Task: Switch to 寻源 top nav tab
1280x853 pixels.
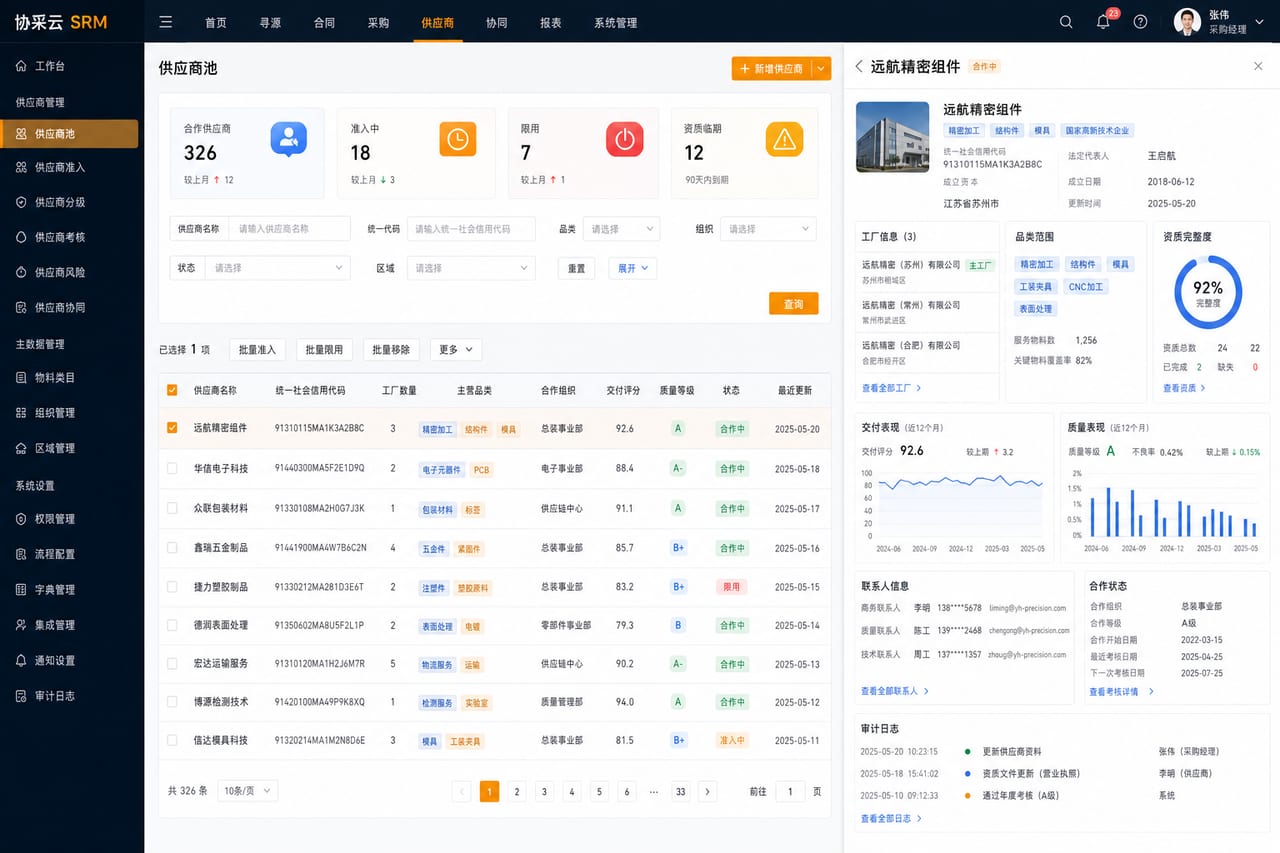Action: pyautogui.click(x=270, y=22)
